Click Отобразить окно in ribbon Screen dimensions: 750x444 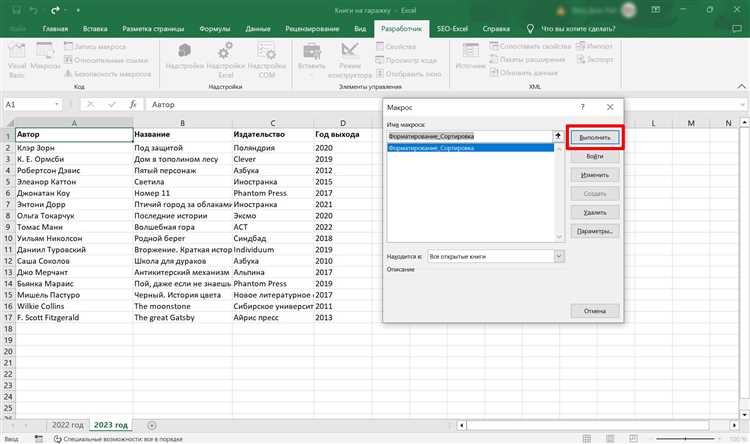tap(408, 74)
